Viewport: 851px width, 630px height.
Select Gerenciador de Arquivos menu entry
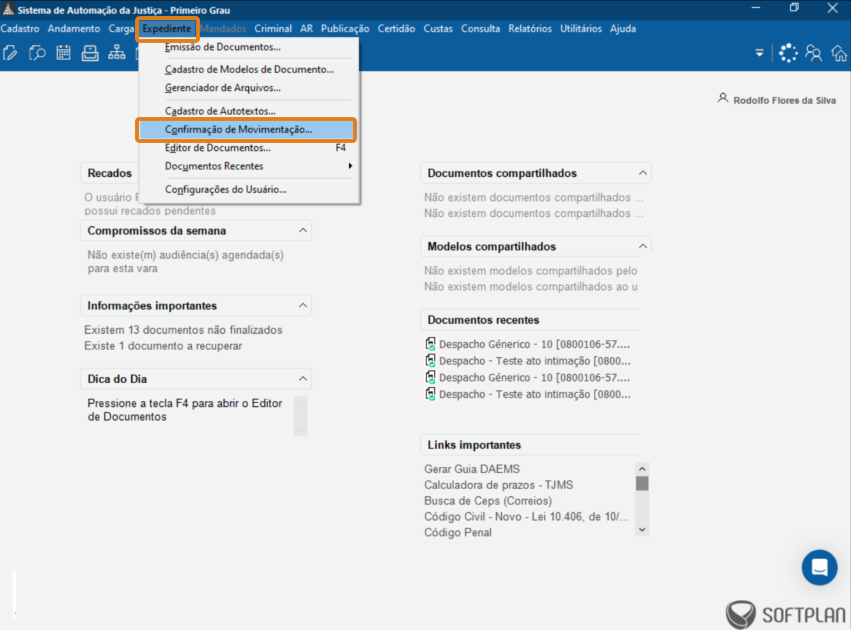(x=249, y=88)
